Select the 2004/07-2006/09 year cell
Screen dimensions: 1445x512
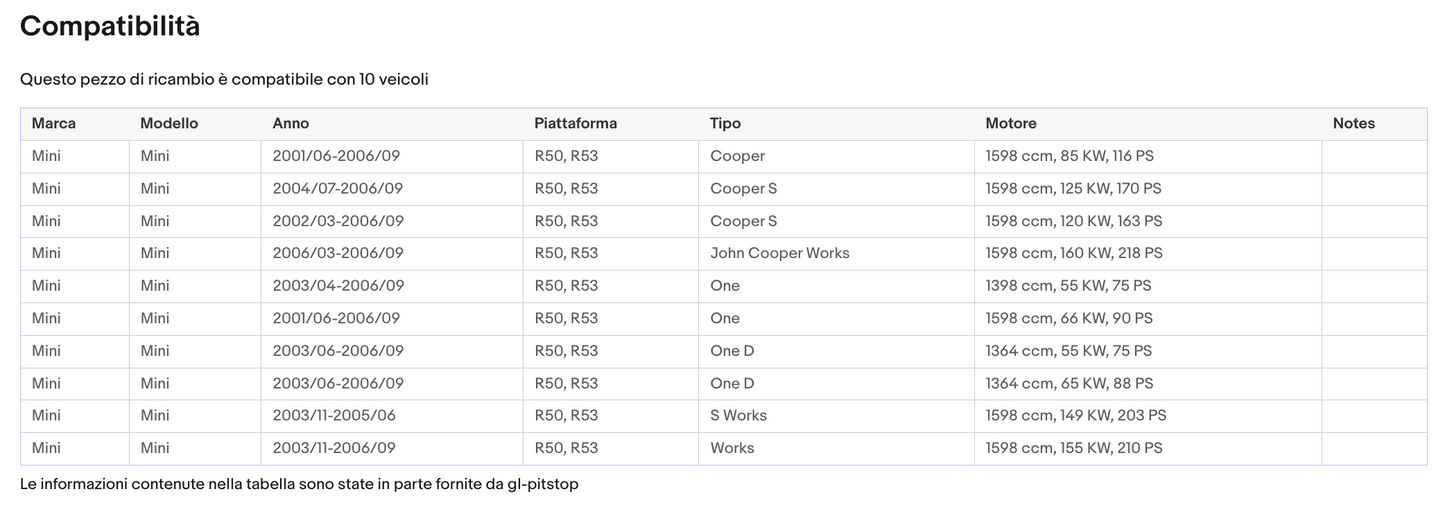click(338, 188)
